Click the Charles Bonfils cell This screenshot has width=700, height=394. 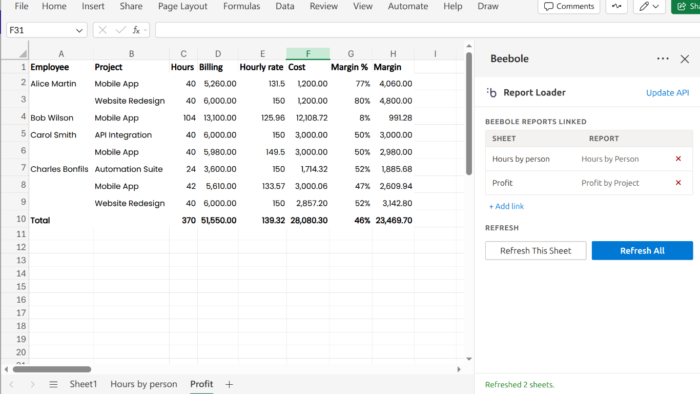coord(61,169)
